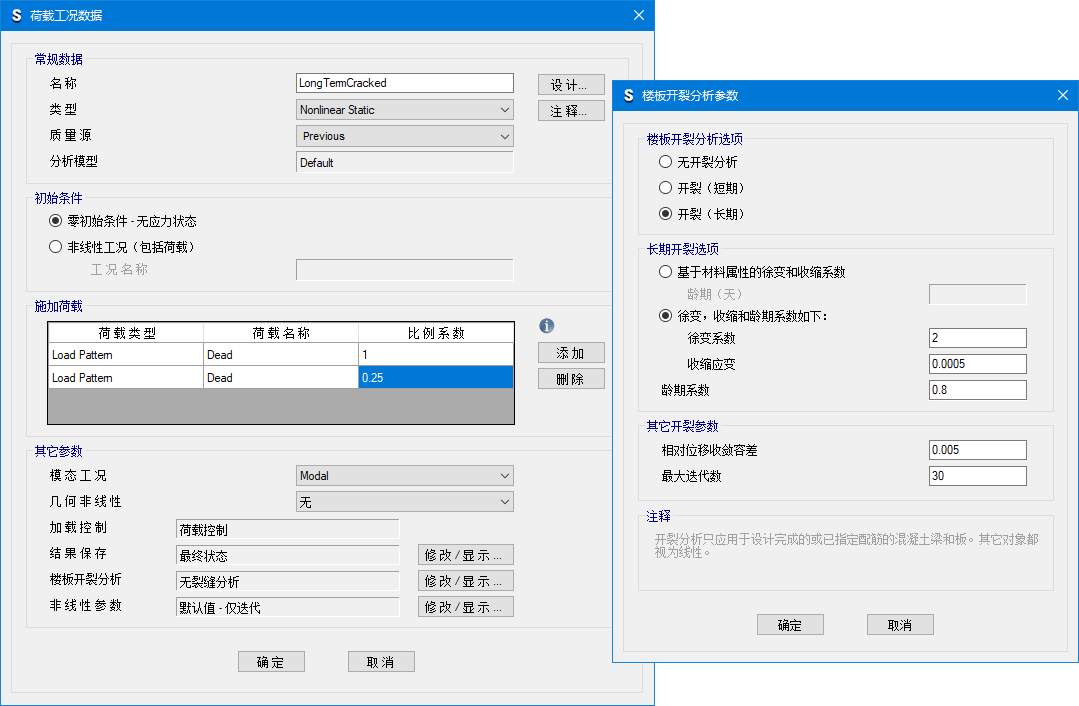1079x706 pixels.
Task: Select 零初始条件 - 无应力状态 option
Action: click(x=56, y=221)
